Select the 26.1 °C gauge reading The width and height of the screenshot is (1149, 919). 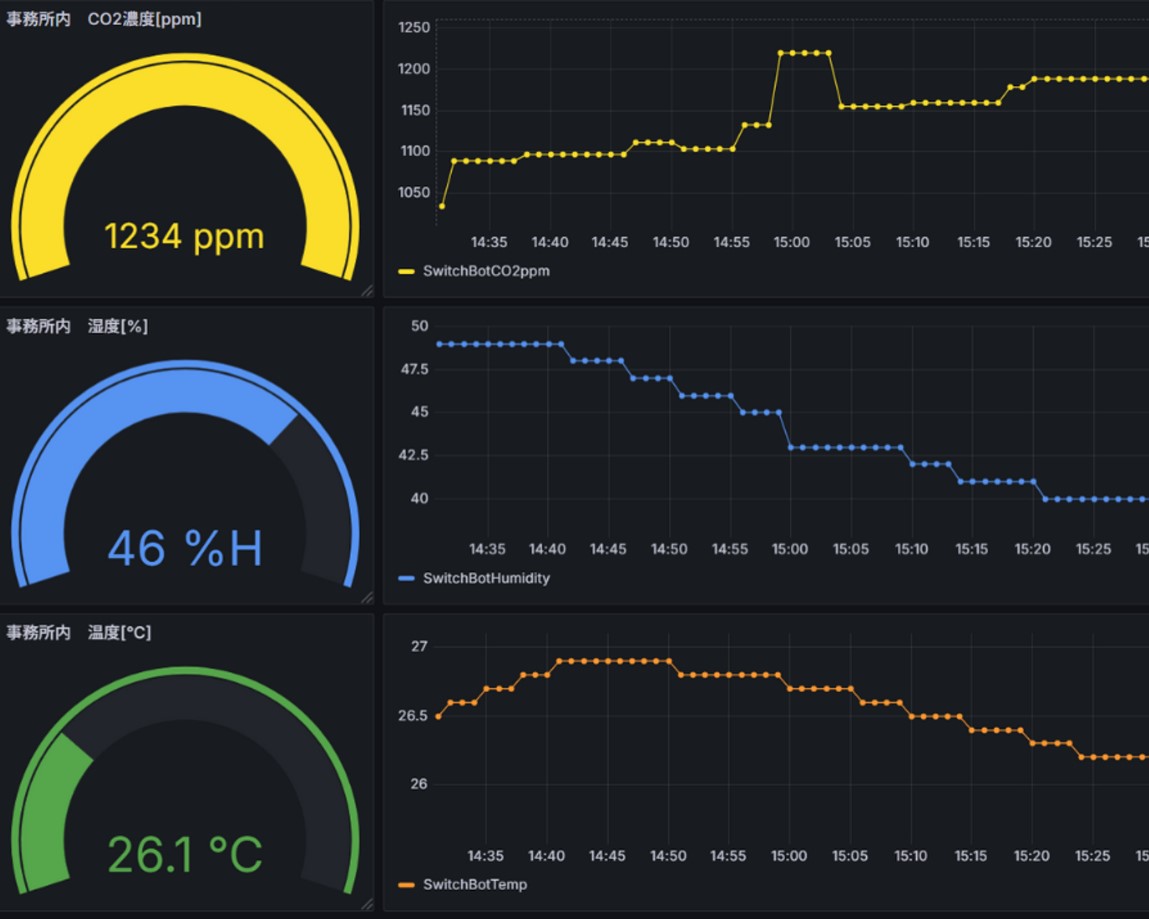(x=185, y=855)
